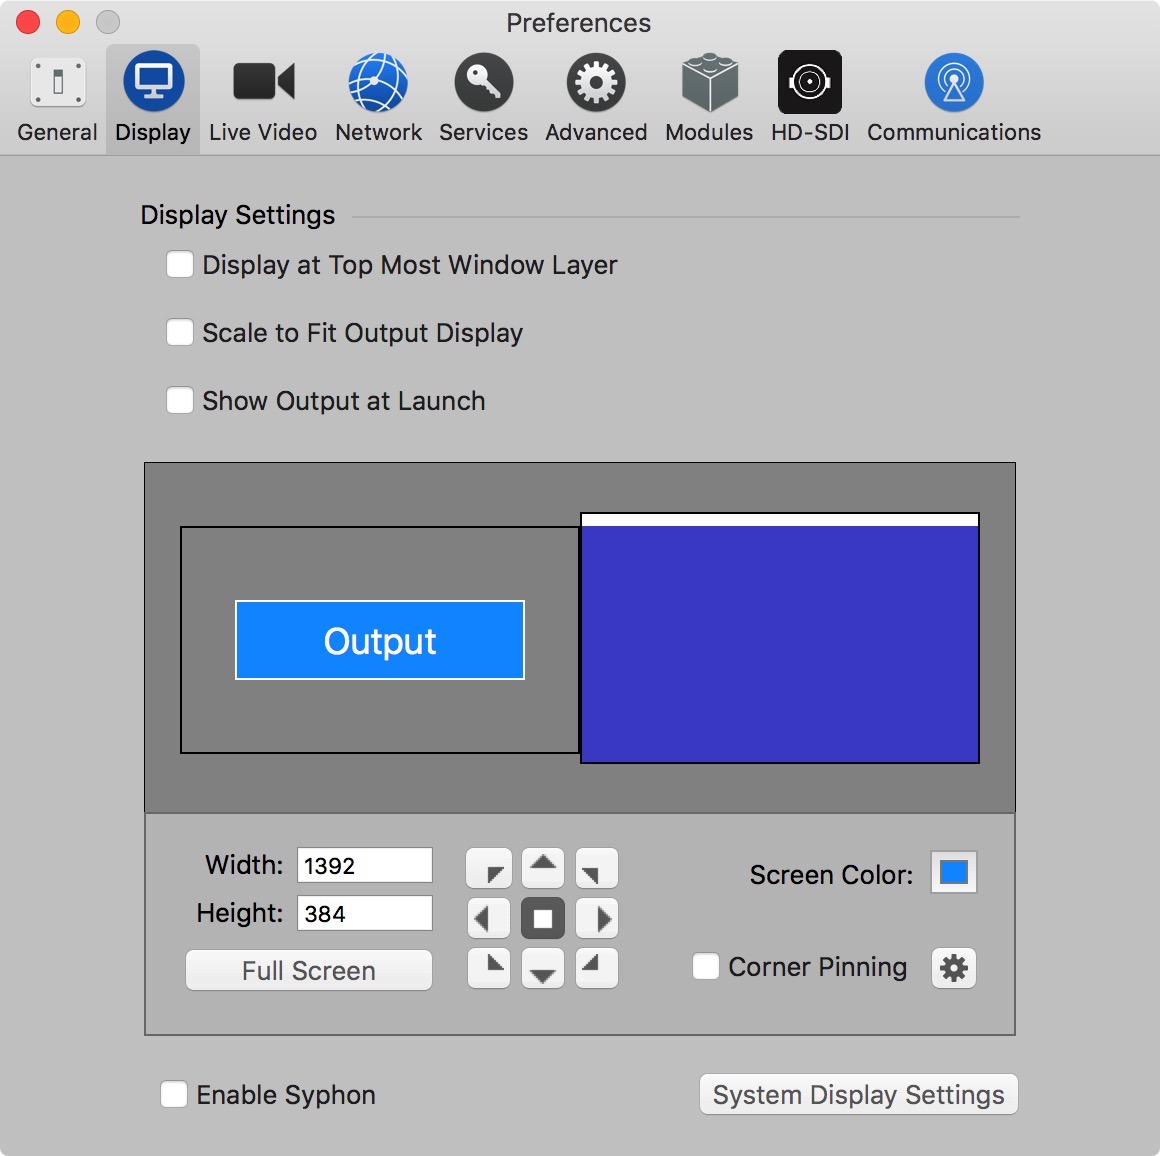
Task: Open the Screen Color swatch
Action: click(x=954, y=873)
